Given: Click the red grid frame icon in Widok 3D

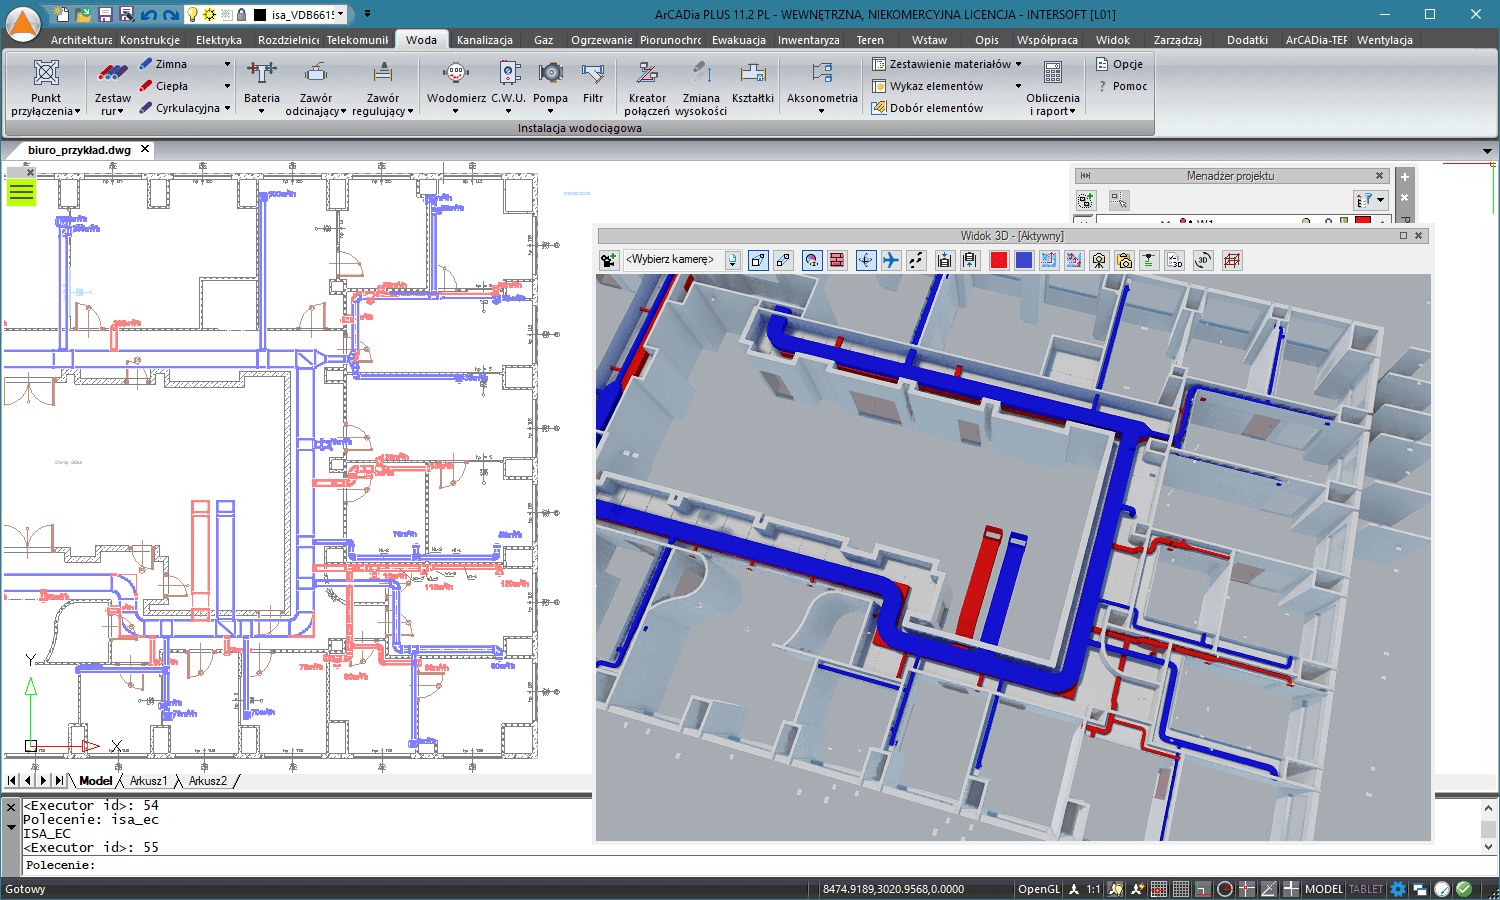Looking at the screenshot, I should pyautogui.click(x=1232, y=260).
